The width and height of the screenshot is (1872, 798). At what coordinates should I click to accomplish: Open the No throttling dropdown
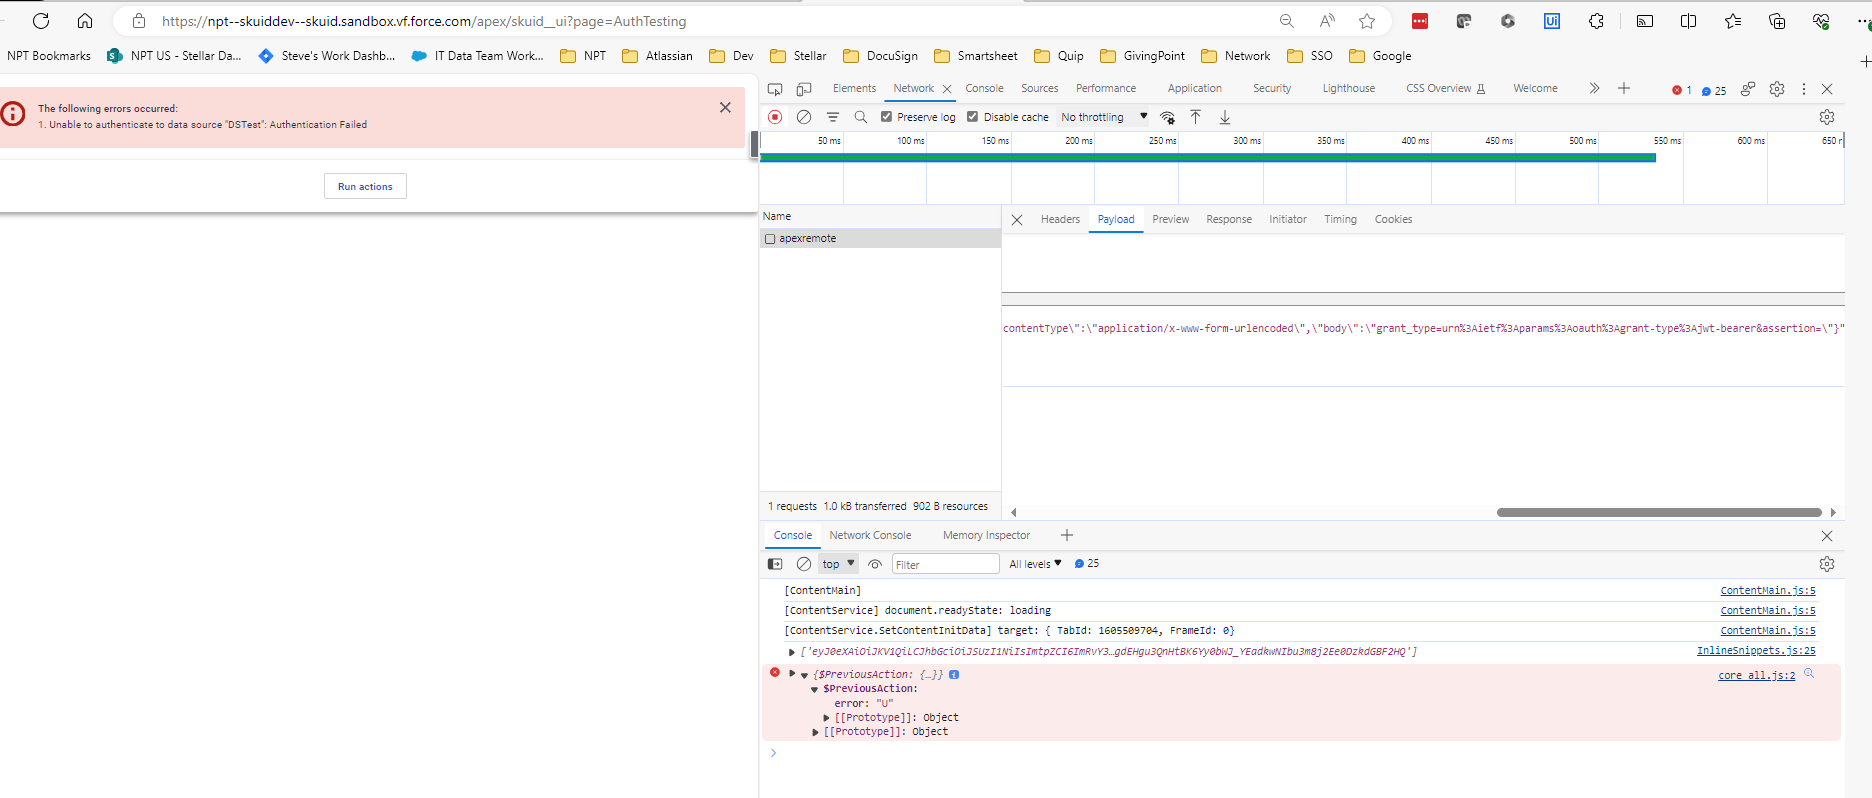[1104, 117]
